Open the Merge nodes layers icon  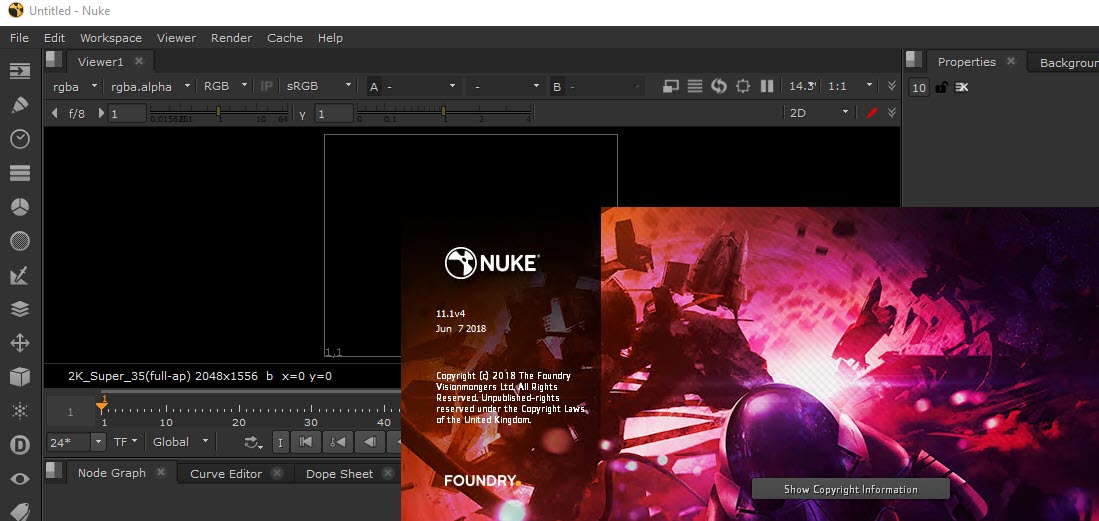coord(20,309)
